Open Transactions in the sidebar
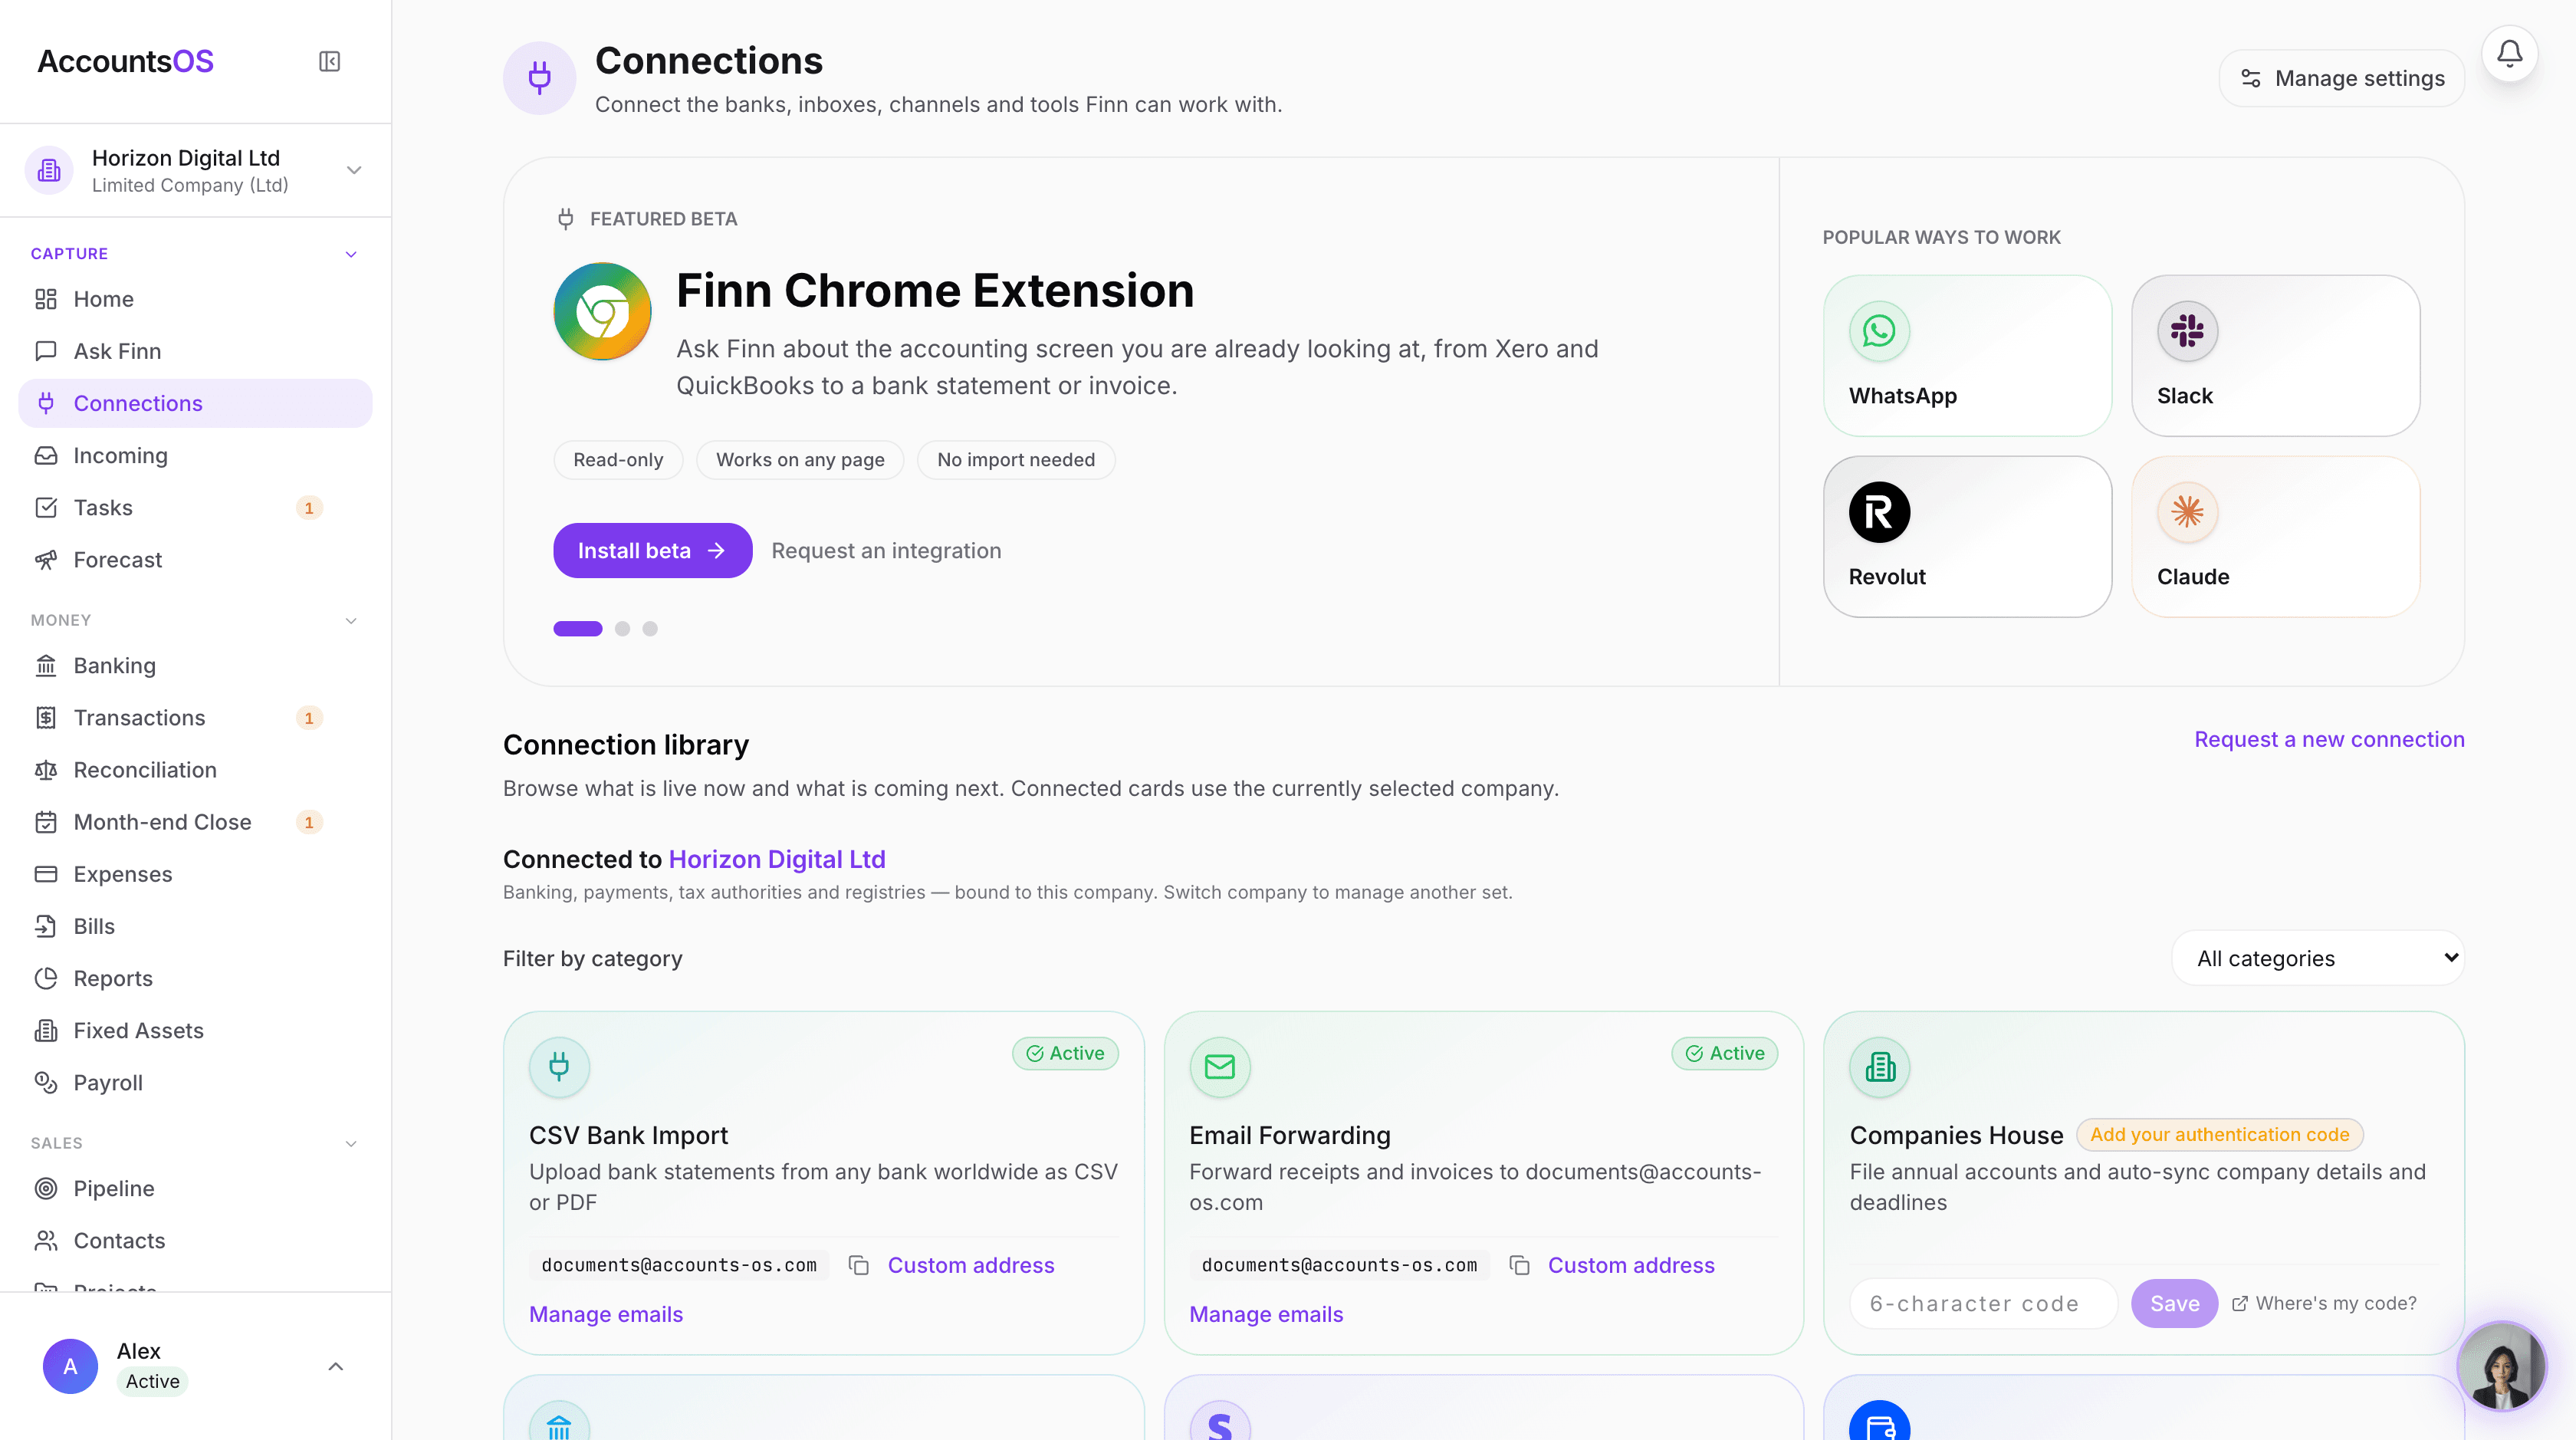 pos(195,718)
